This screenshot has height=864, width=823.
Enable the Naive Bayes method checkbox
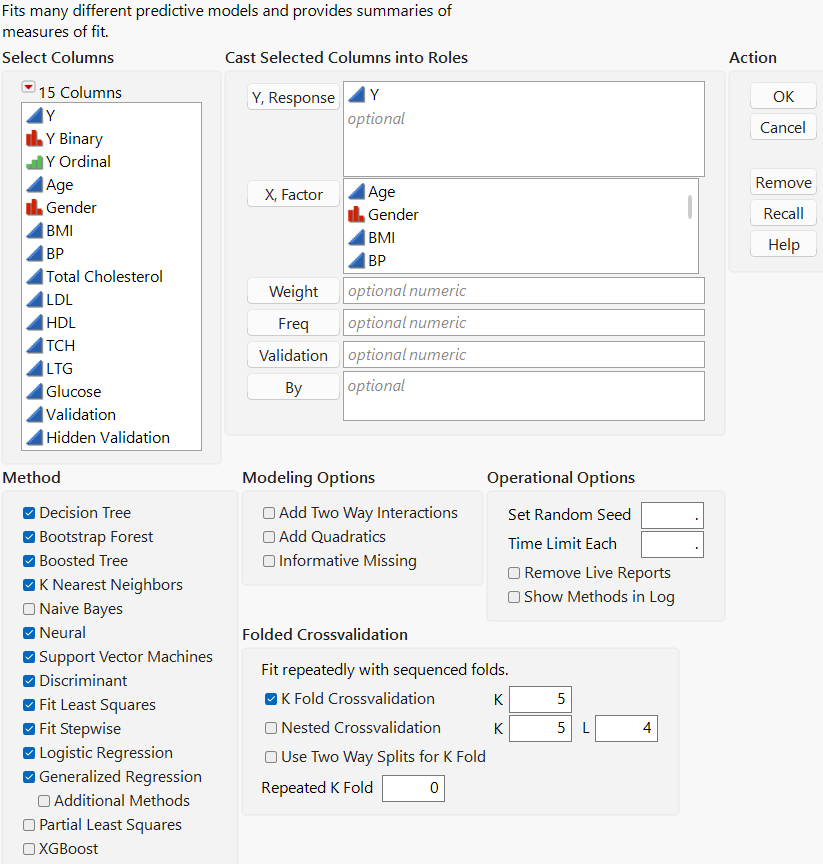click(x=29, y=609)
